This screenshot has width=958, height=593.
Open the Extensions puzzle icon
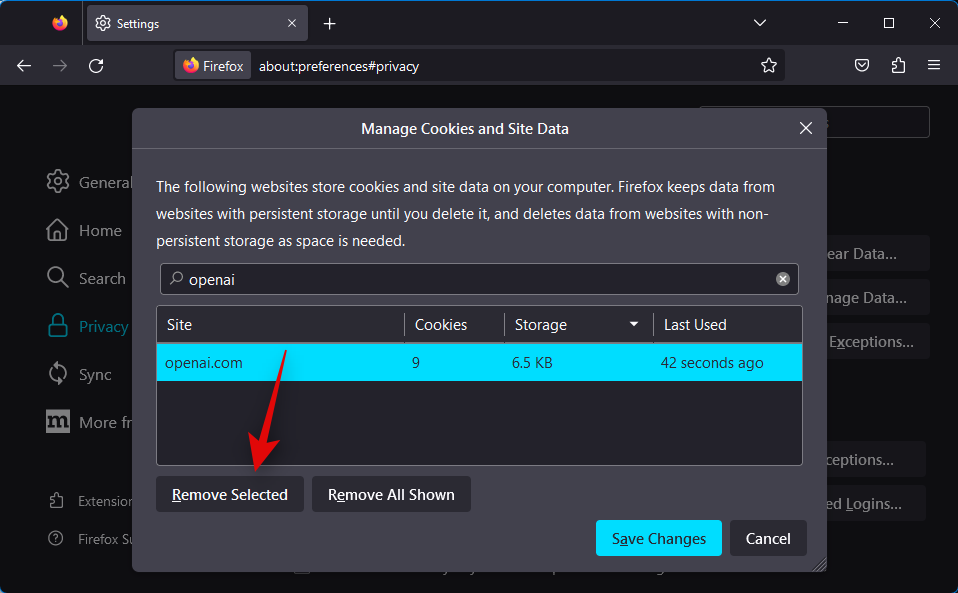tap(898, 66)
